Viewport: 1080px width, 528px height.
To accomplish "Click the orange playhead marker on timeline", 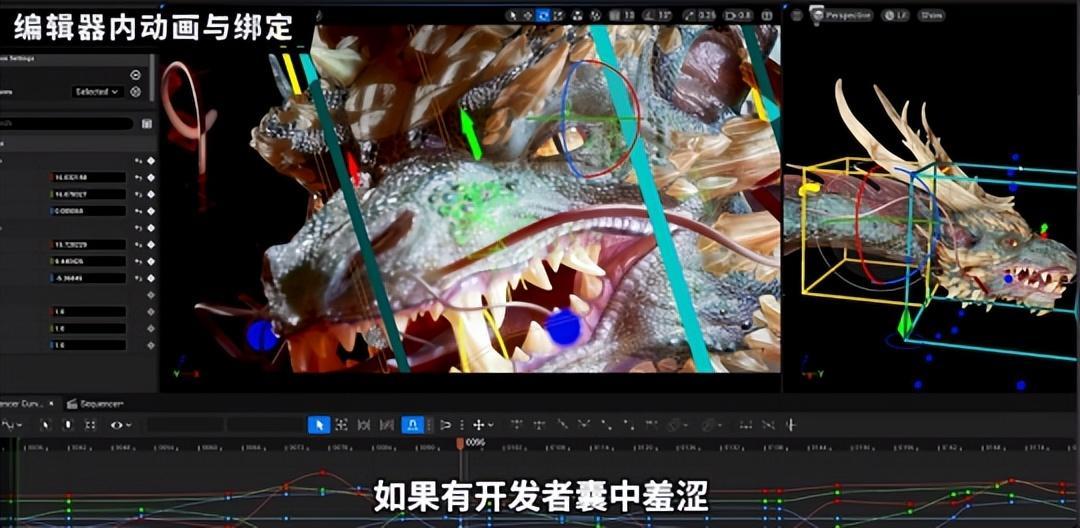I will [x=460, y=442].
